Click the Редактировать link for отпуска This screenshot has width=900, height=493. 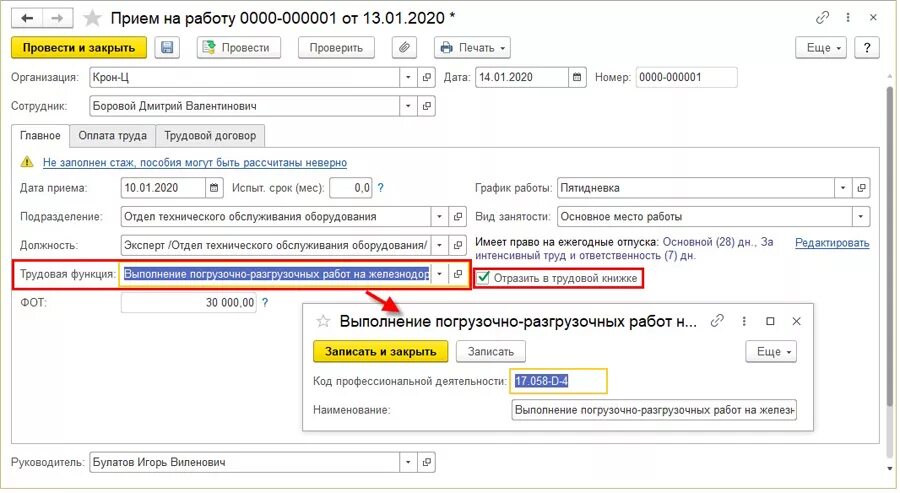pyautogui.click(x=832, y=243)
